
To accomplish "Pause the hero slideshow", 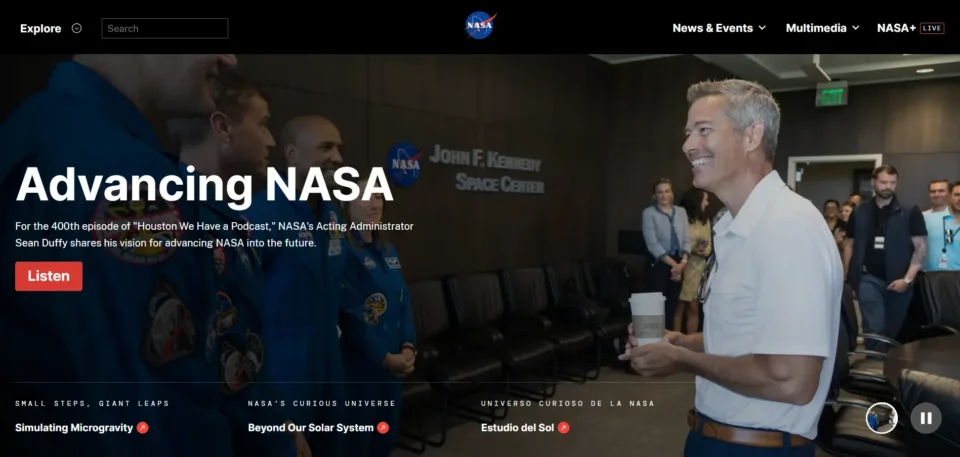I will pos(926,418).
